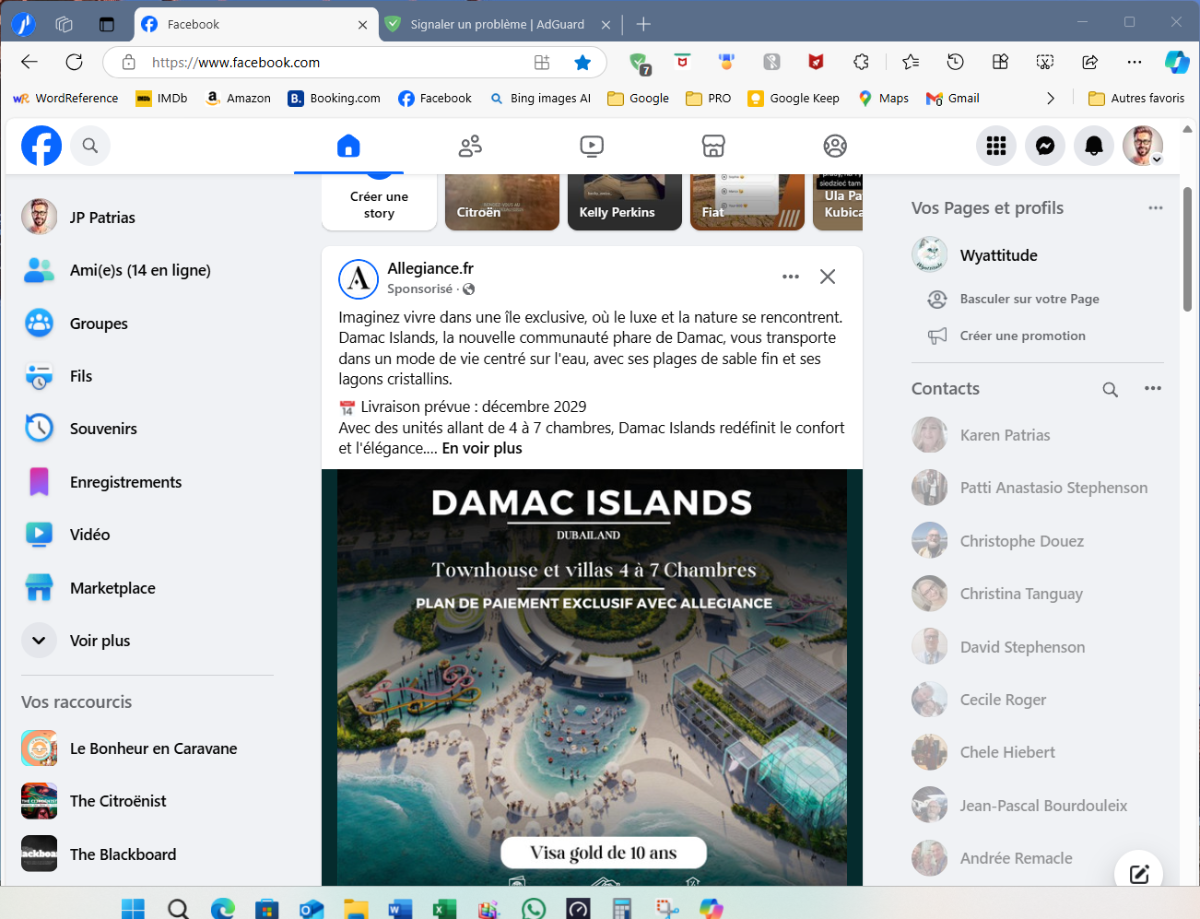
Task: Open Excel from the taskbar
Action: coord(444,908)
